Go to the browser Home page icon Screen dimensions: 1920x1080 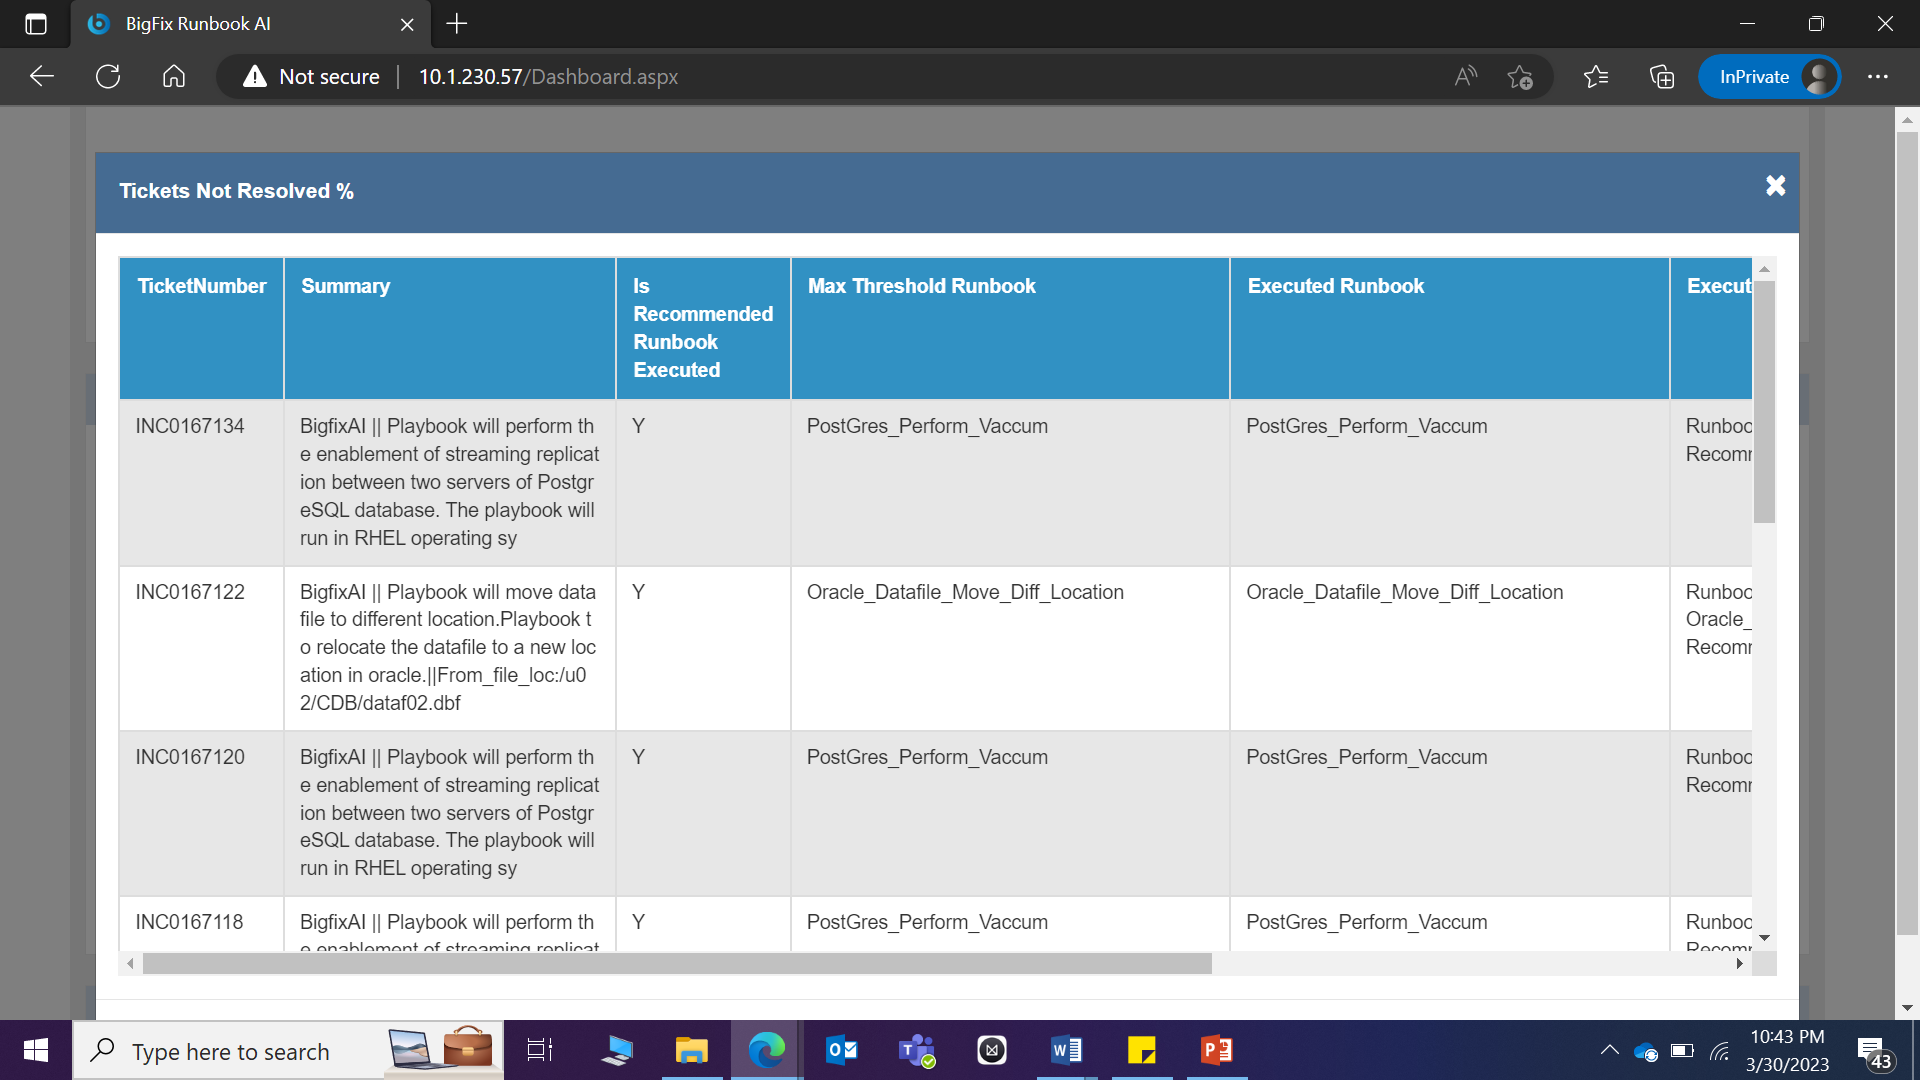(x=174, y=76)
